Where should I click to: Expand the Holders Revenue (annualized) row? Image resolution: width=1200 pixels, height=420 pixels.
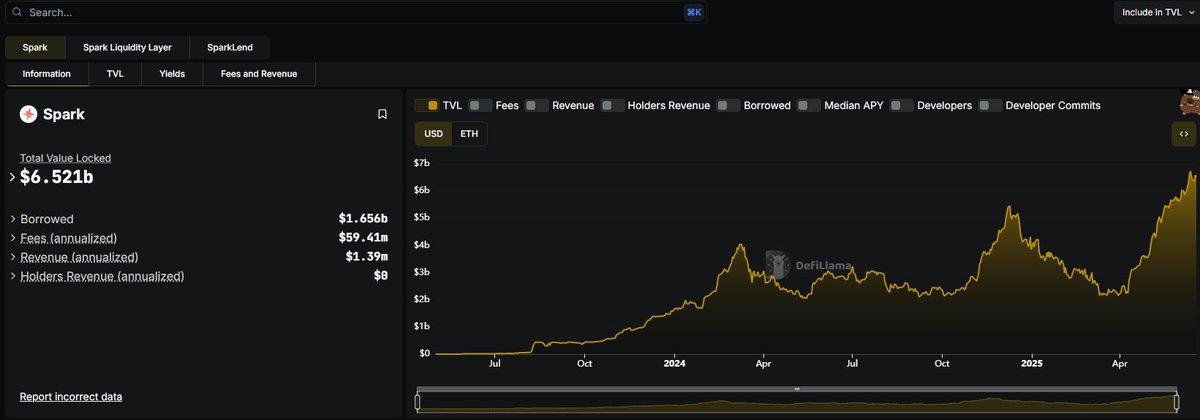(x=12, y=276)
